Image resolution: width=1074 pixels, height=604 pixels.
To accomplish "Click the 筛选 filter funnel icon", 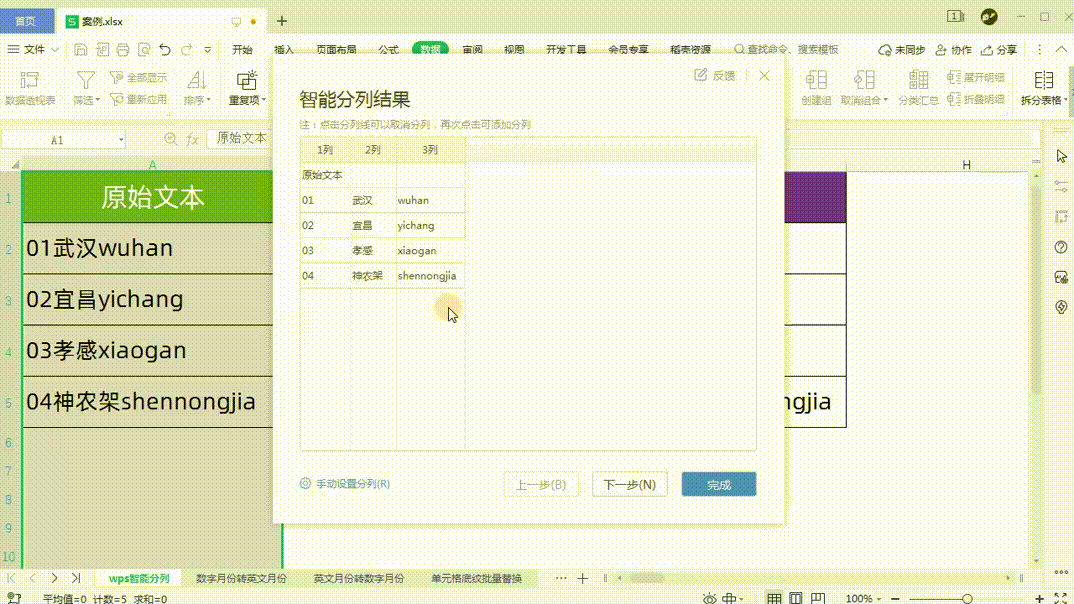I will (86, 80).
